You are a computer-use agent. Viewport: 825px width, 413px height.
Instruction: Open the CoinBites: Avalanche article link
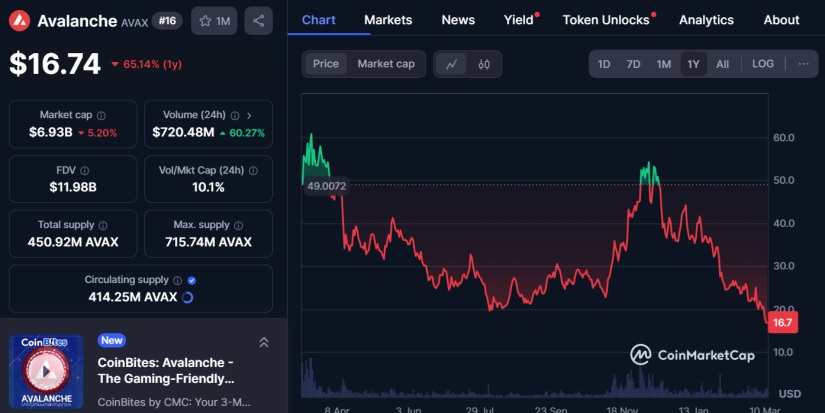pos(166,370)
